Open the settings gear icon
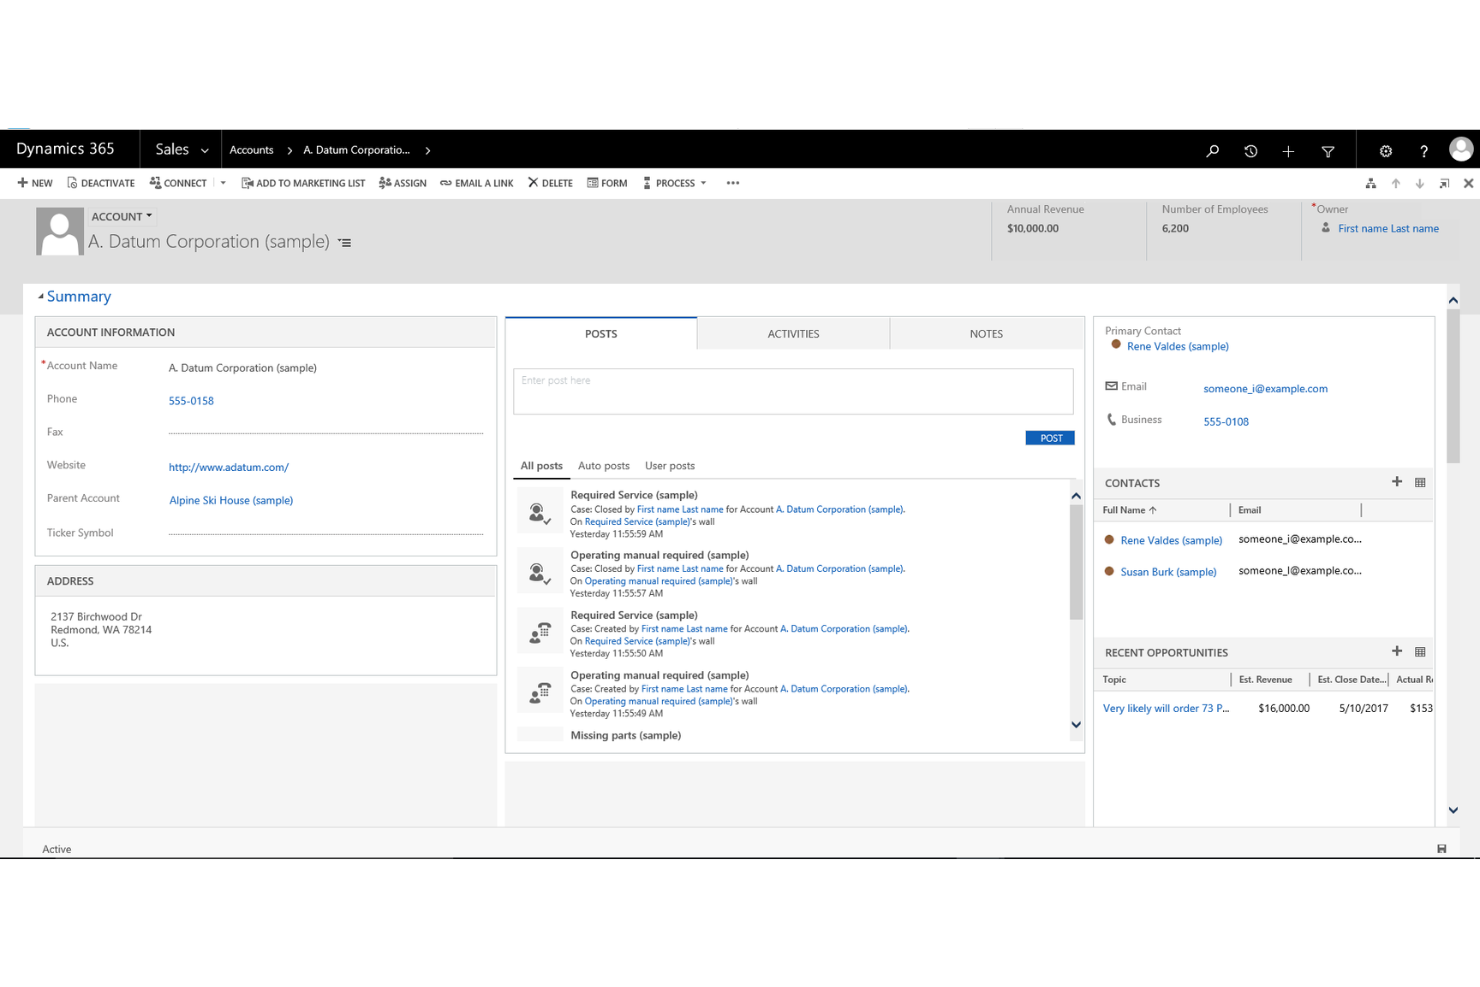The height and width of the screenshot is (987, 1480). click(x=1385, y=151)
